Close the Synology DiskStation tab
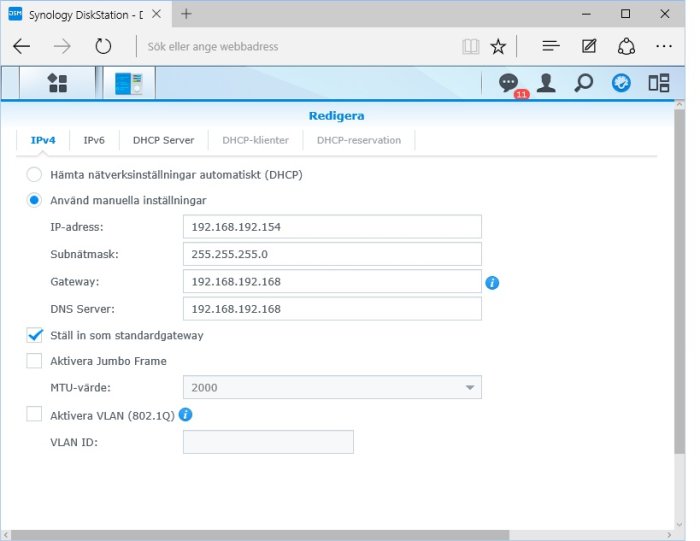700x541 pixels. point(156,14)
